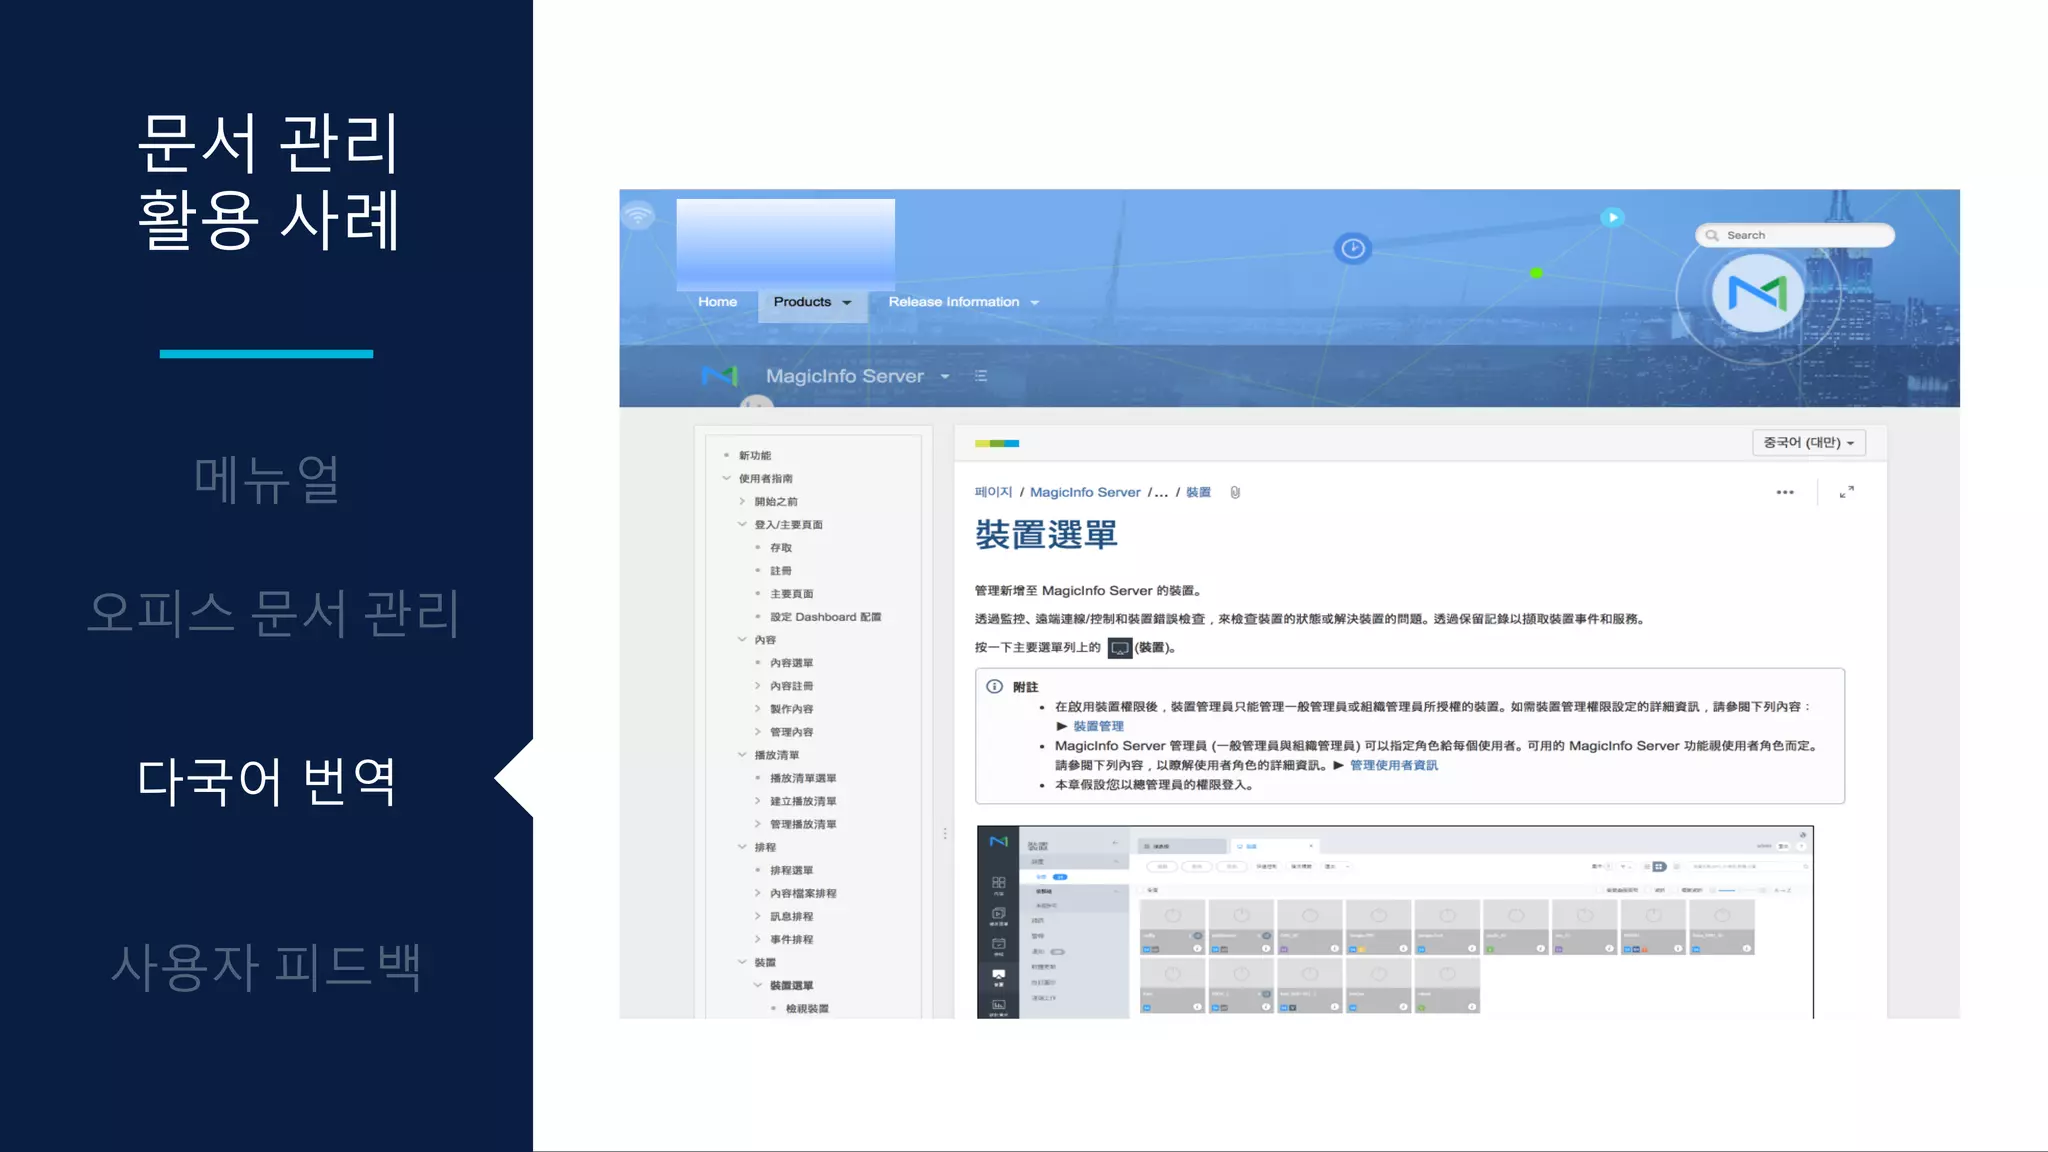Click the cyan play icon in banner

coord(1612,217)
